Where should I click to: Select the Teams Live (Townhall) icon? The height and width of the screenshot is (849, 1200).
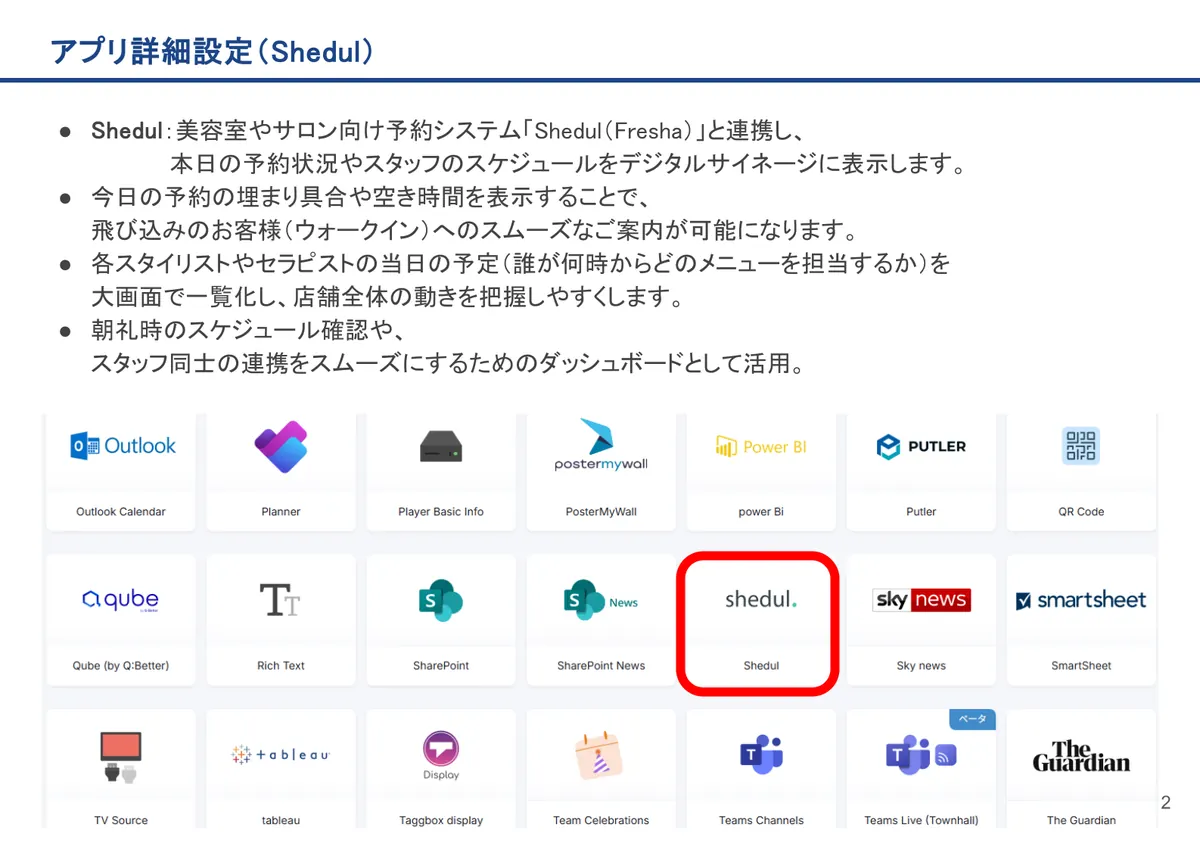[921, 754]
